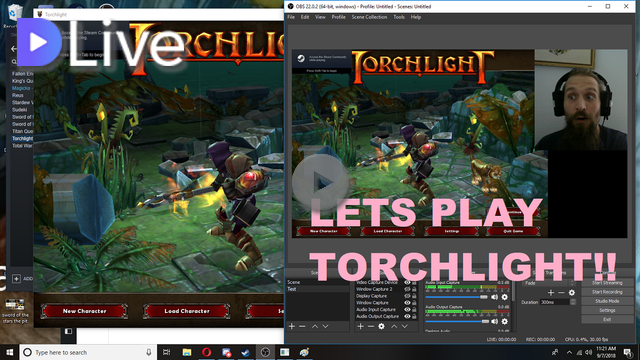Open the Profile menu
Screen dimensions: 640x360
[338, 17]
